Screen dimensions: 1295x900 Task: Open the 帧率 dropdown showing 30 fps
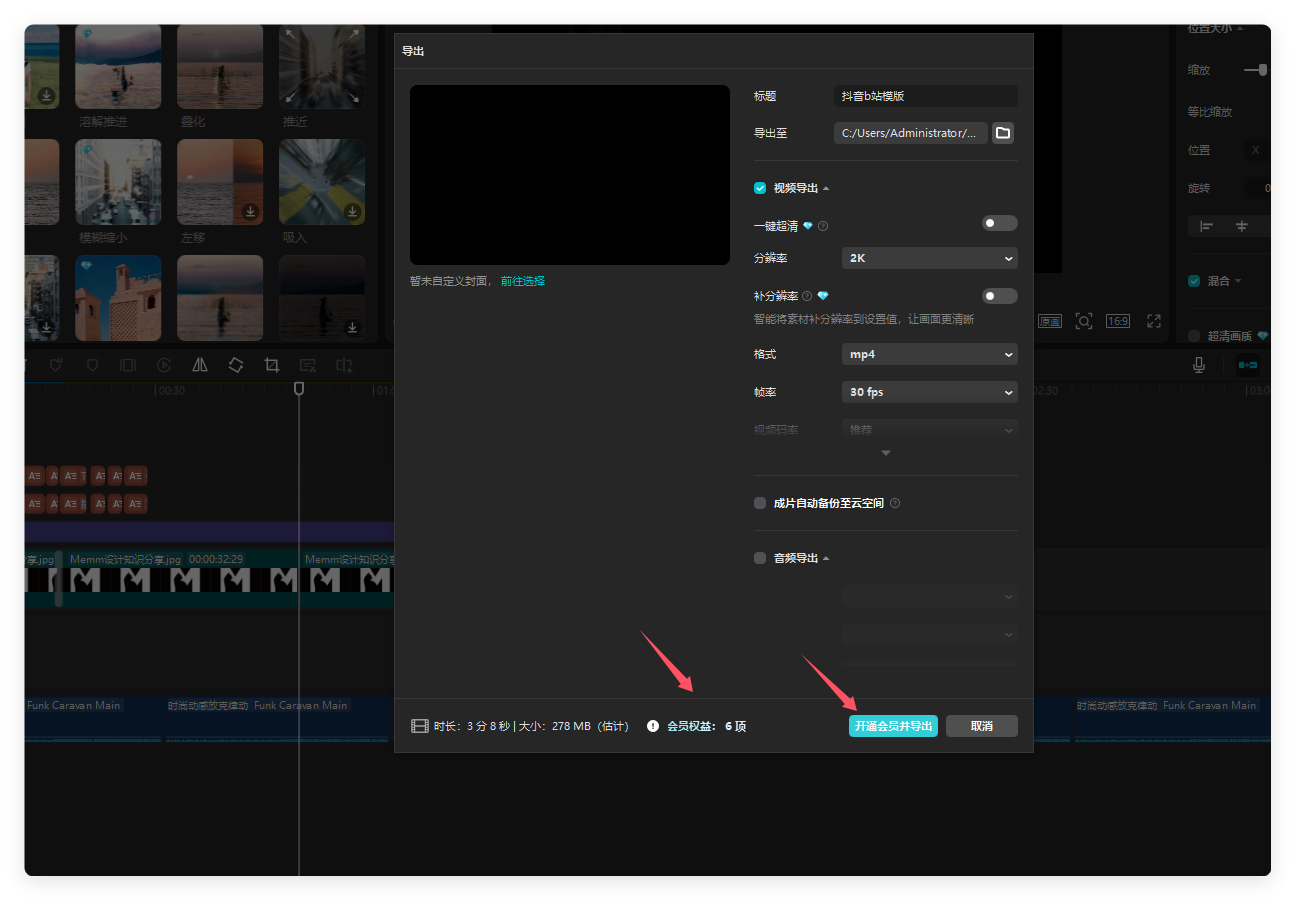(929, 392)
